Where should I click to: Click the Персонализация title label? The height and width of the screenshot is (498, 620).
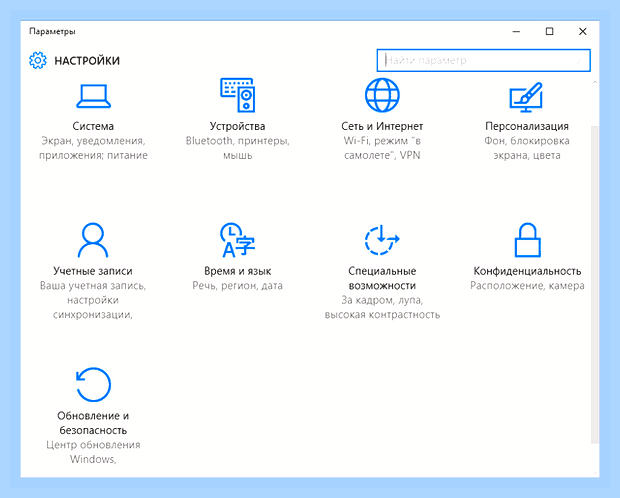click(527, 127)
